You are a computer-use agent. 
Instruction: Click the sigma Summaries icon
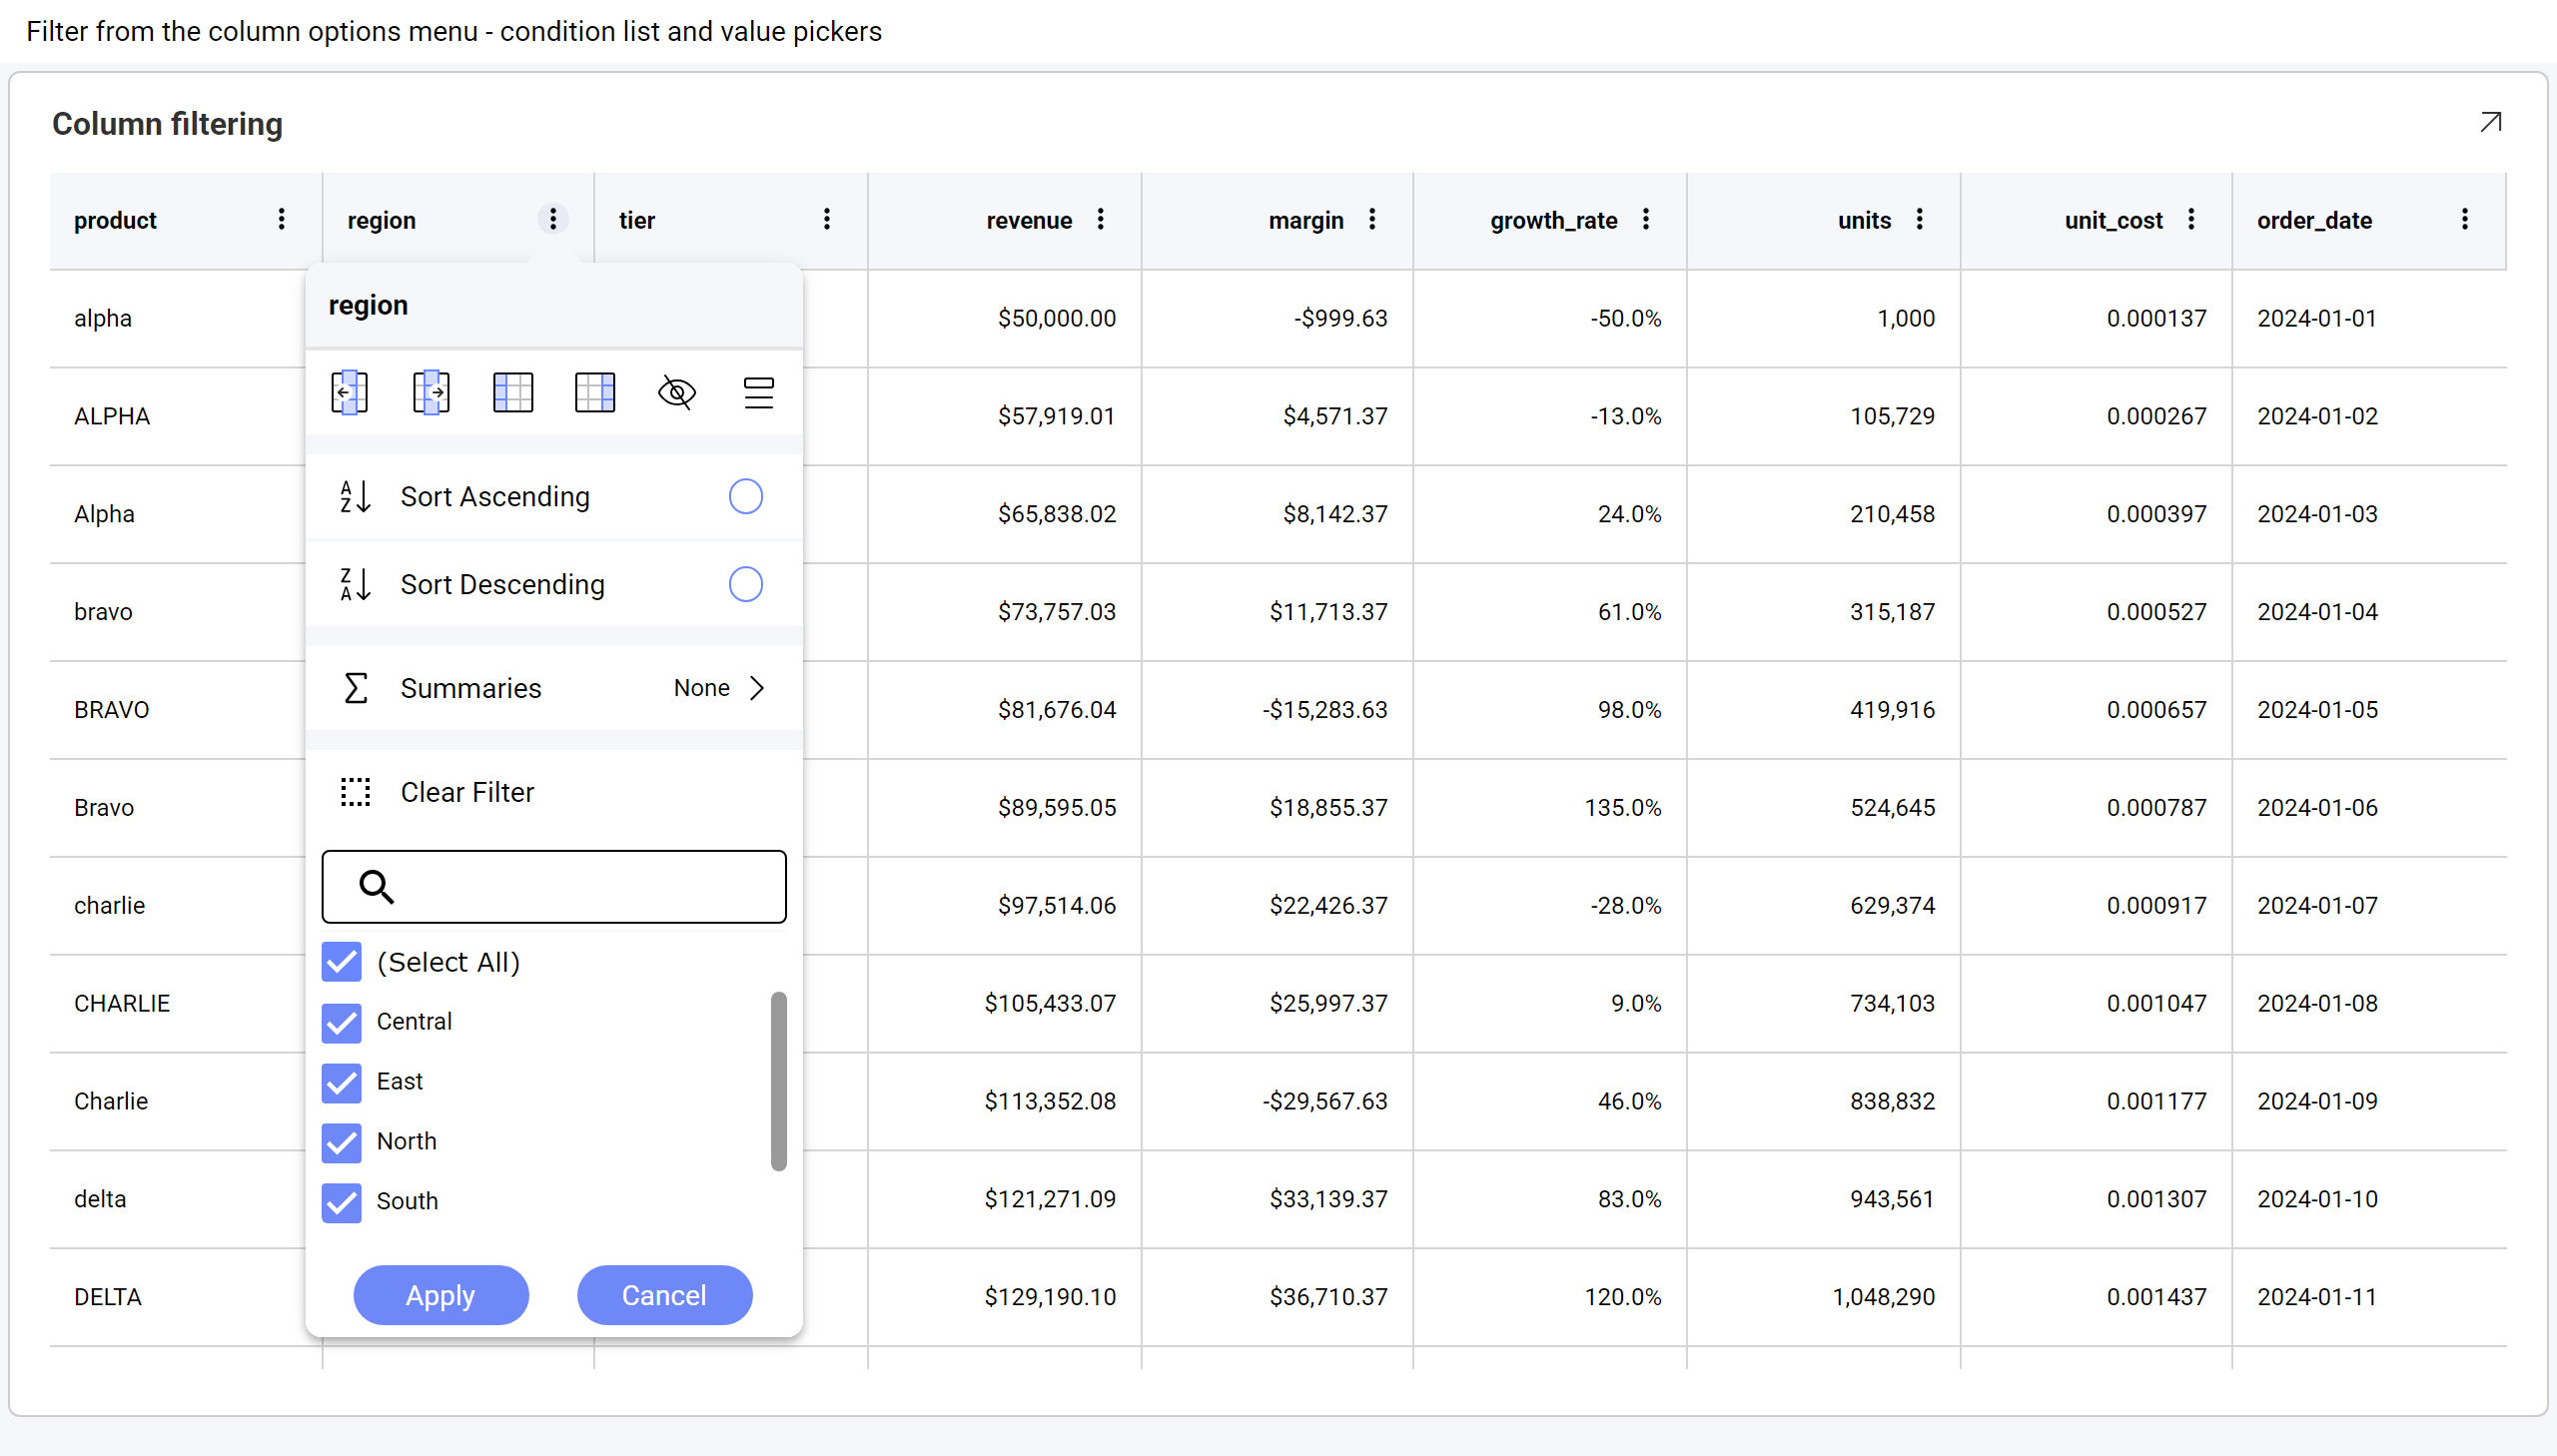(x=355, y=688)
